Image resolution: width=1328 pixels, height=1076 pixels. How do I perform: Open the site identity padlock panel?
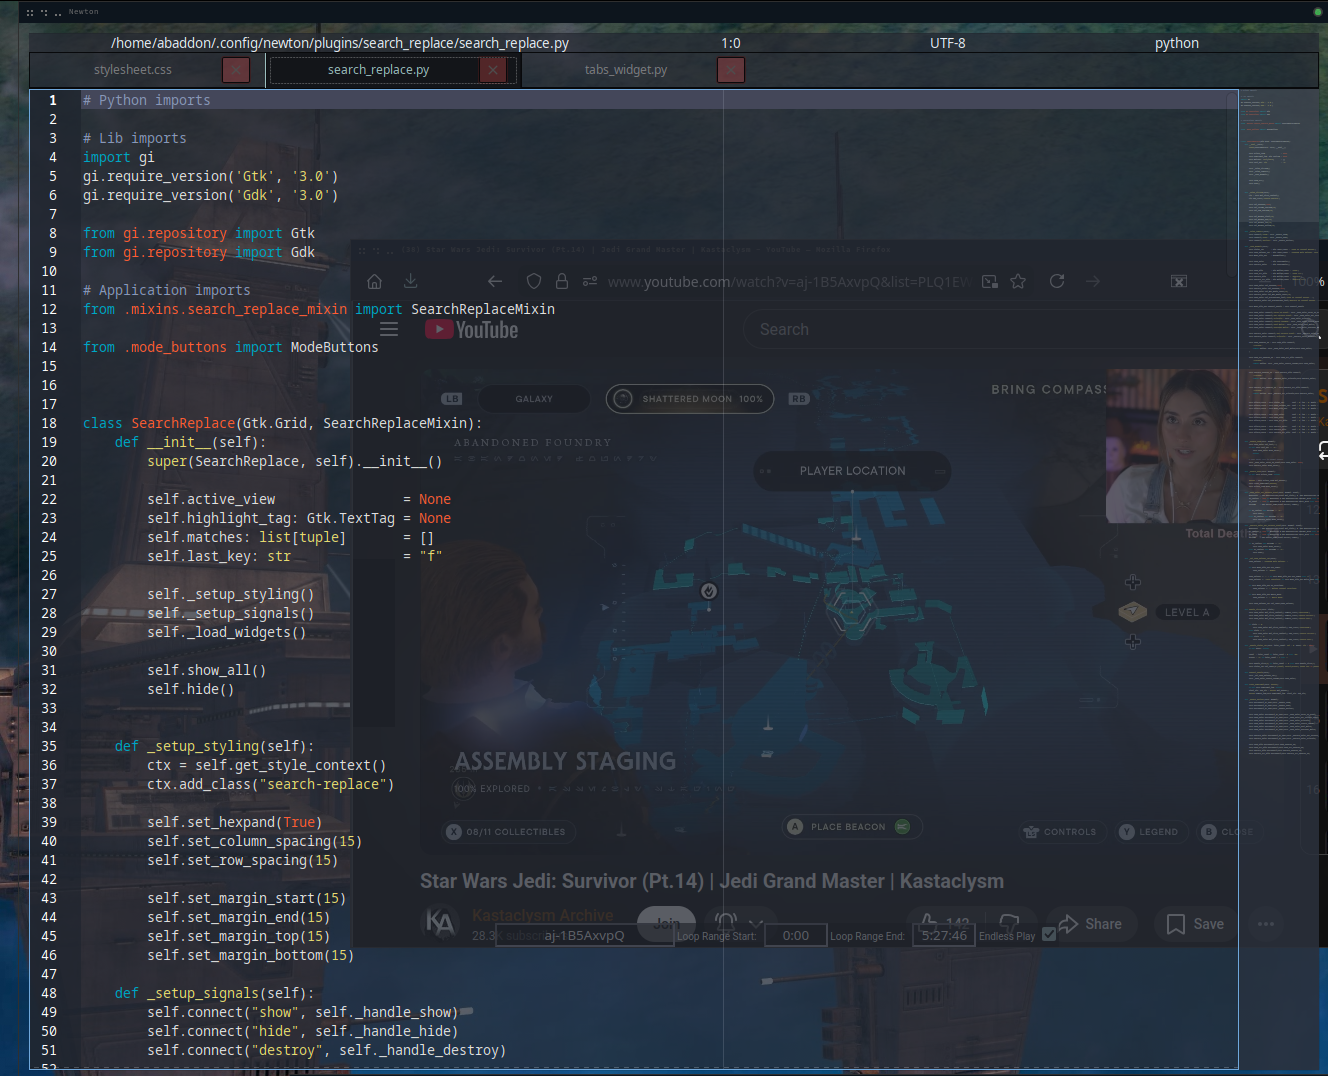(x=562, y=281)
